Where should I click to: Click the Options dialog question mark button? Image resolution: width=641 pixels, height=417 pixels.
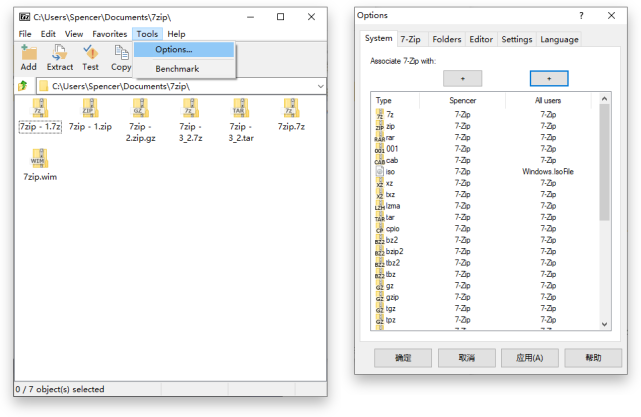coord(581,16)
